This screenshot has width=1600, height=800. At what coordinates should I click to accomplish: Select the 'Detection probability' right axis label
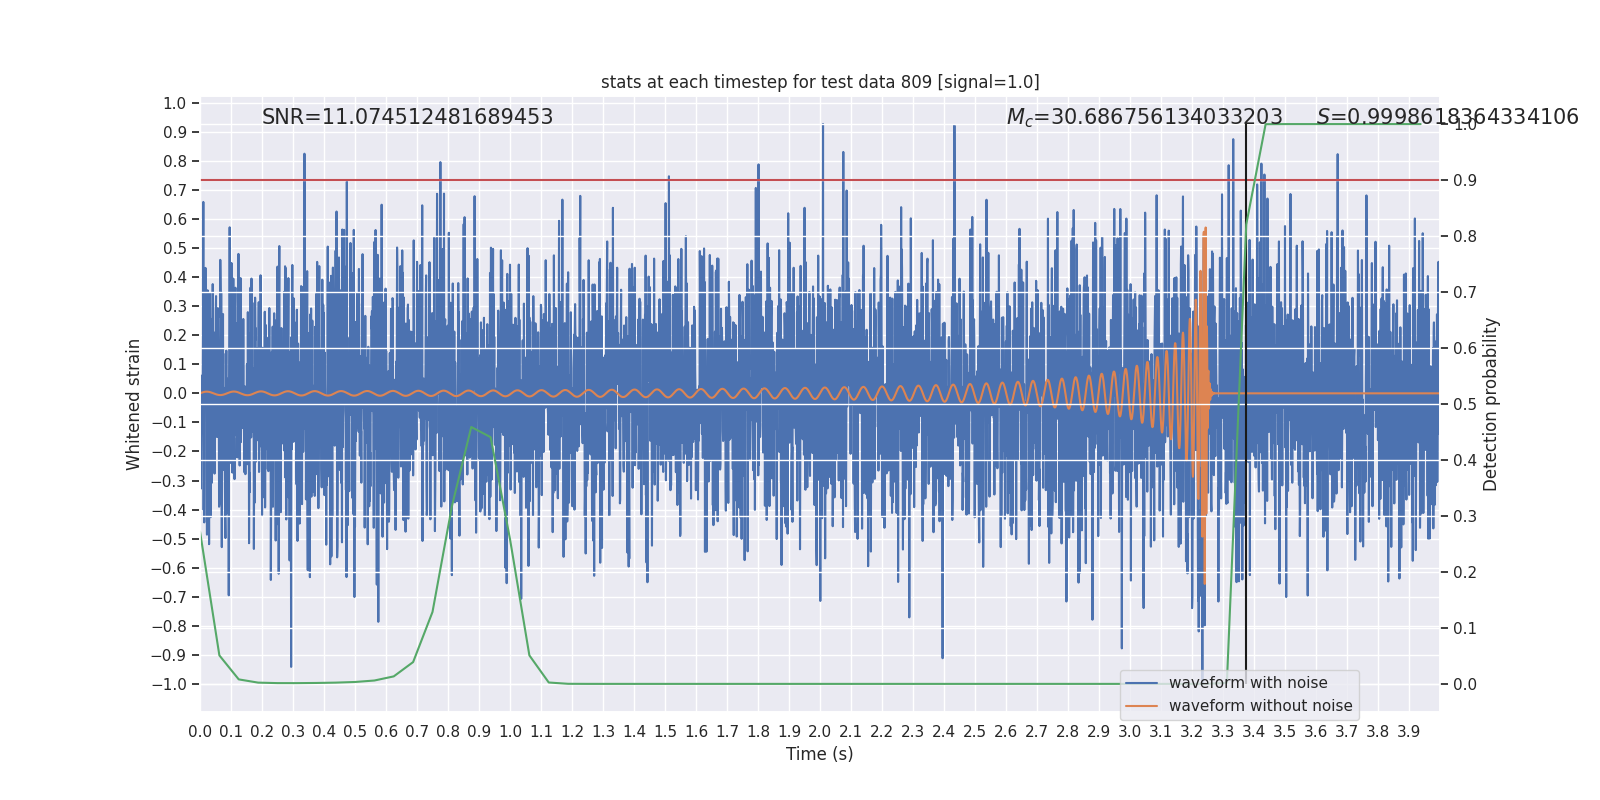click(x=1490, y=404)
